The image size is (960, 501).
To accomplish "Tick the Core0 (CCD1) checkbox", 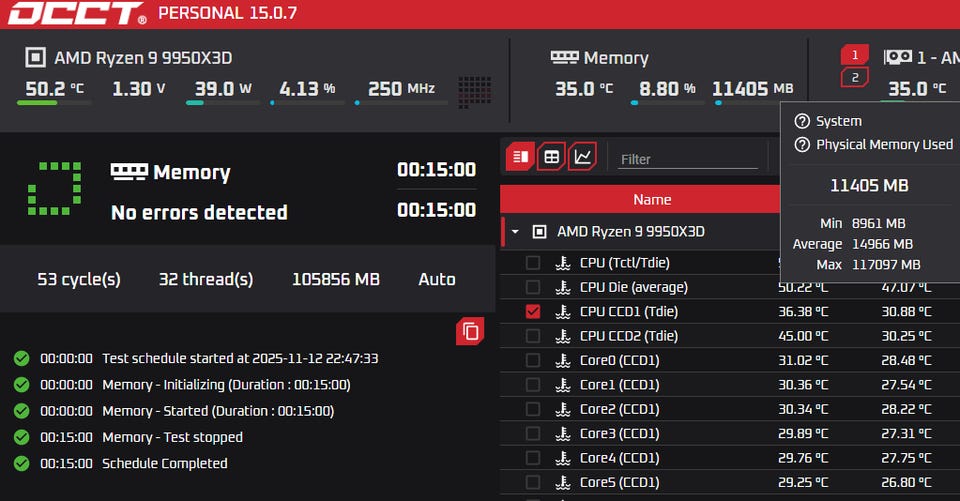I will tap(533, 361).
